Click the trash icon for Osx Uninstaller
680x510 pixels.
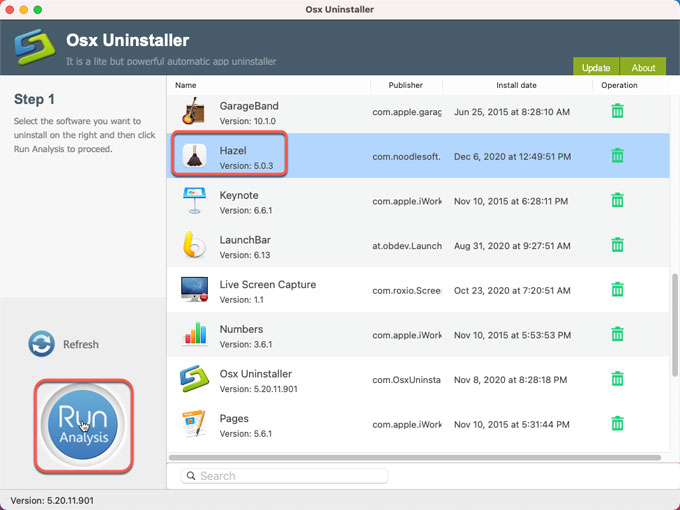(617, 379)
